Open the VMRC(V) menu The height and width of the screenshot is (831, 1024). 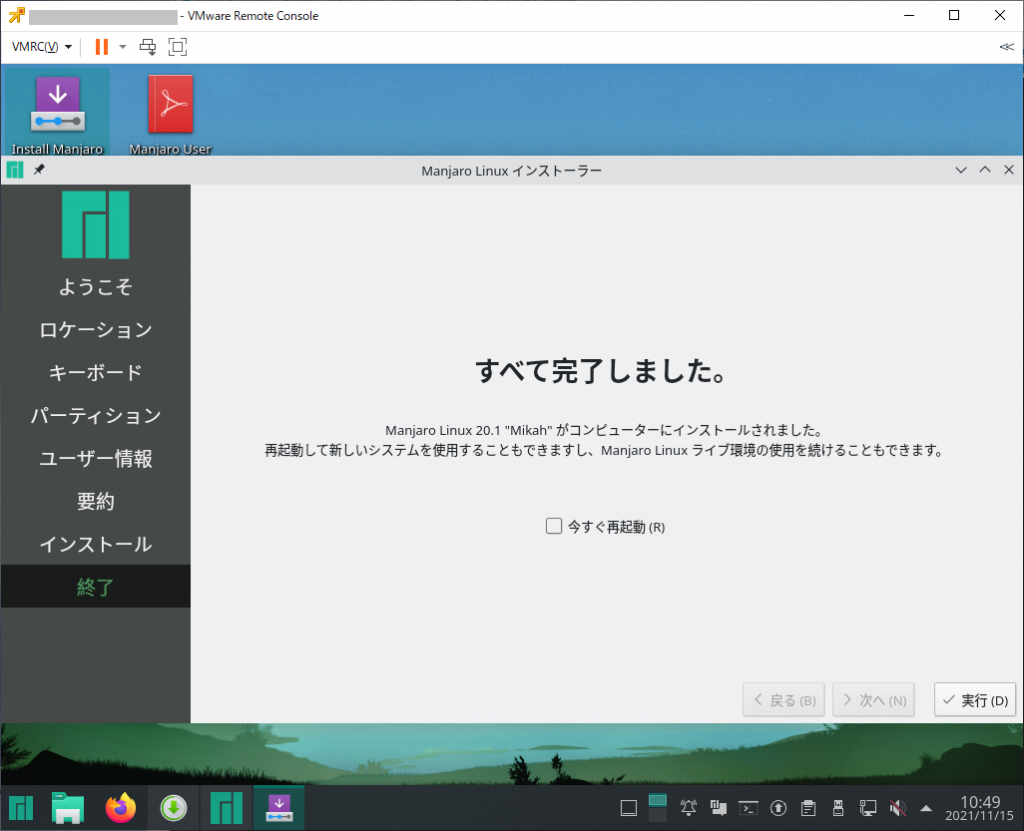coord(42,47)
